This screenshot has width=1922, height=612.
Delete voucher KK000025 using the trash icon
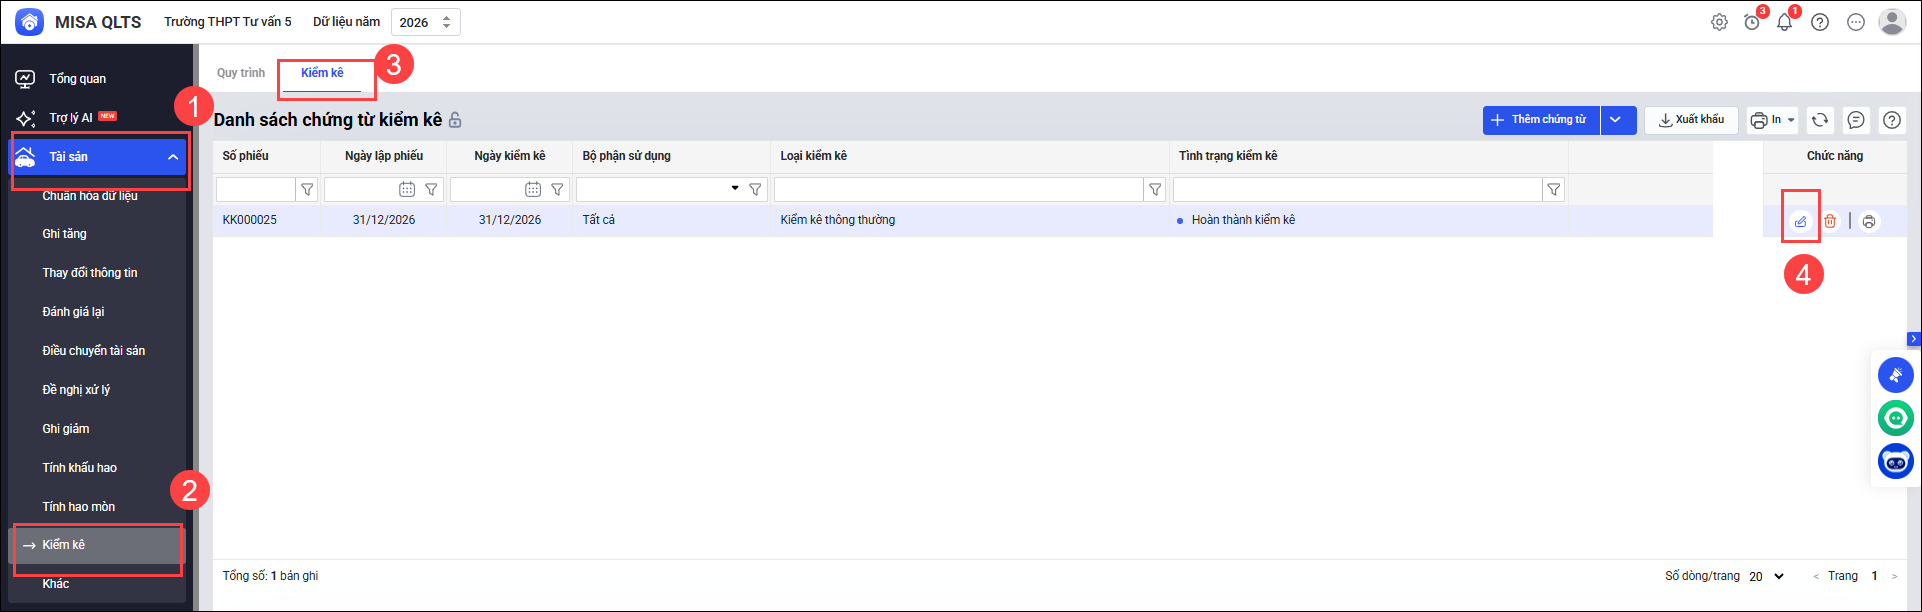(1830, 221)
